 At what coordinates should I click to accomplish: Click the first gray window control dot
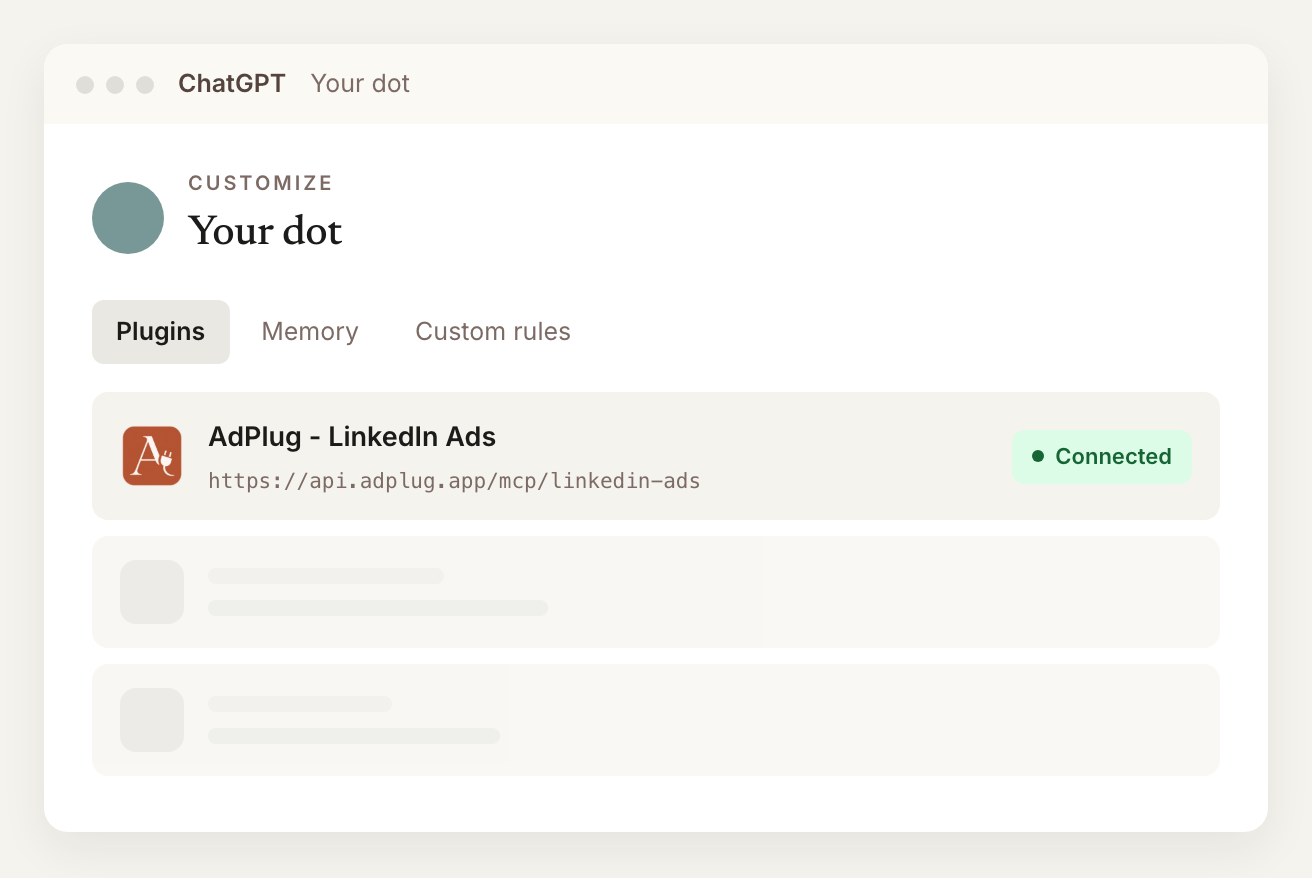coord(85,85)
